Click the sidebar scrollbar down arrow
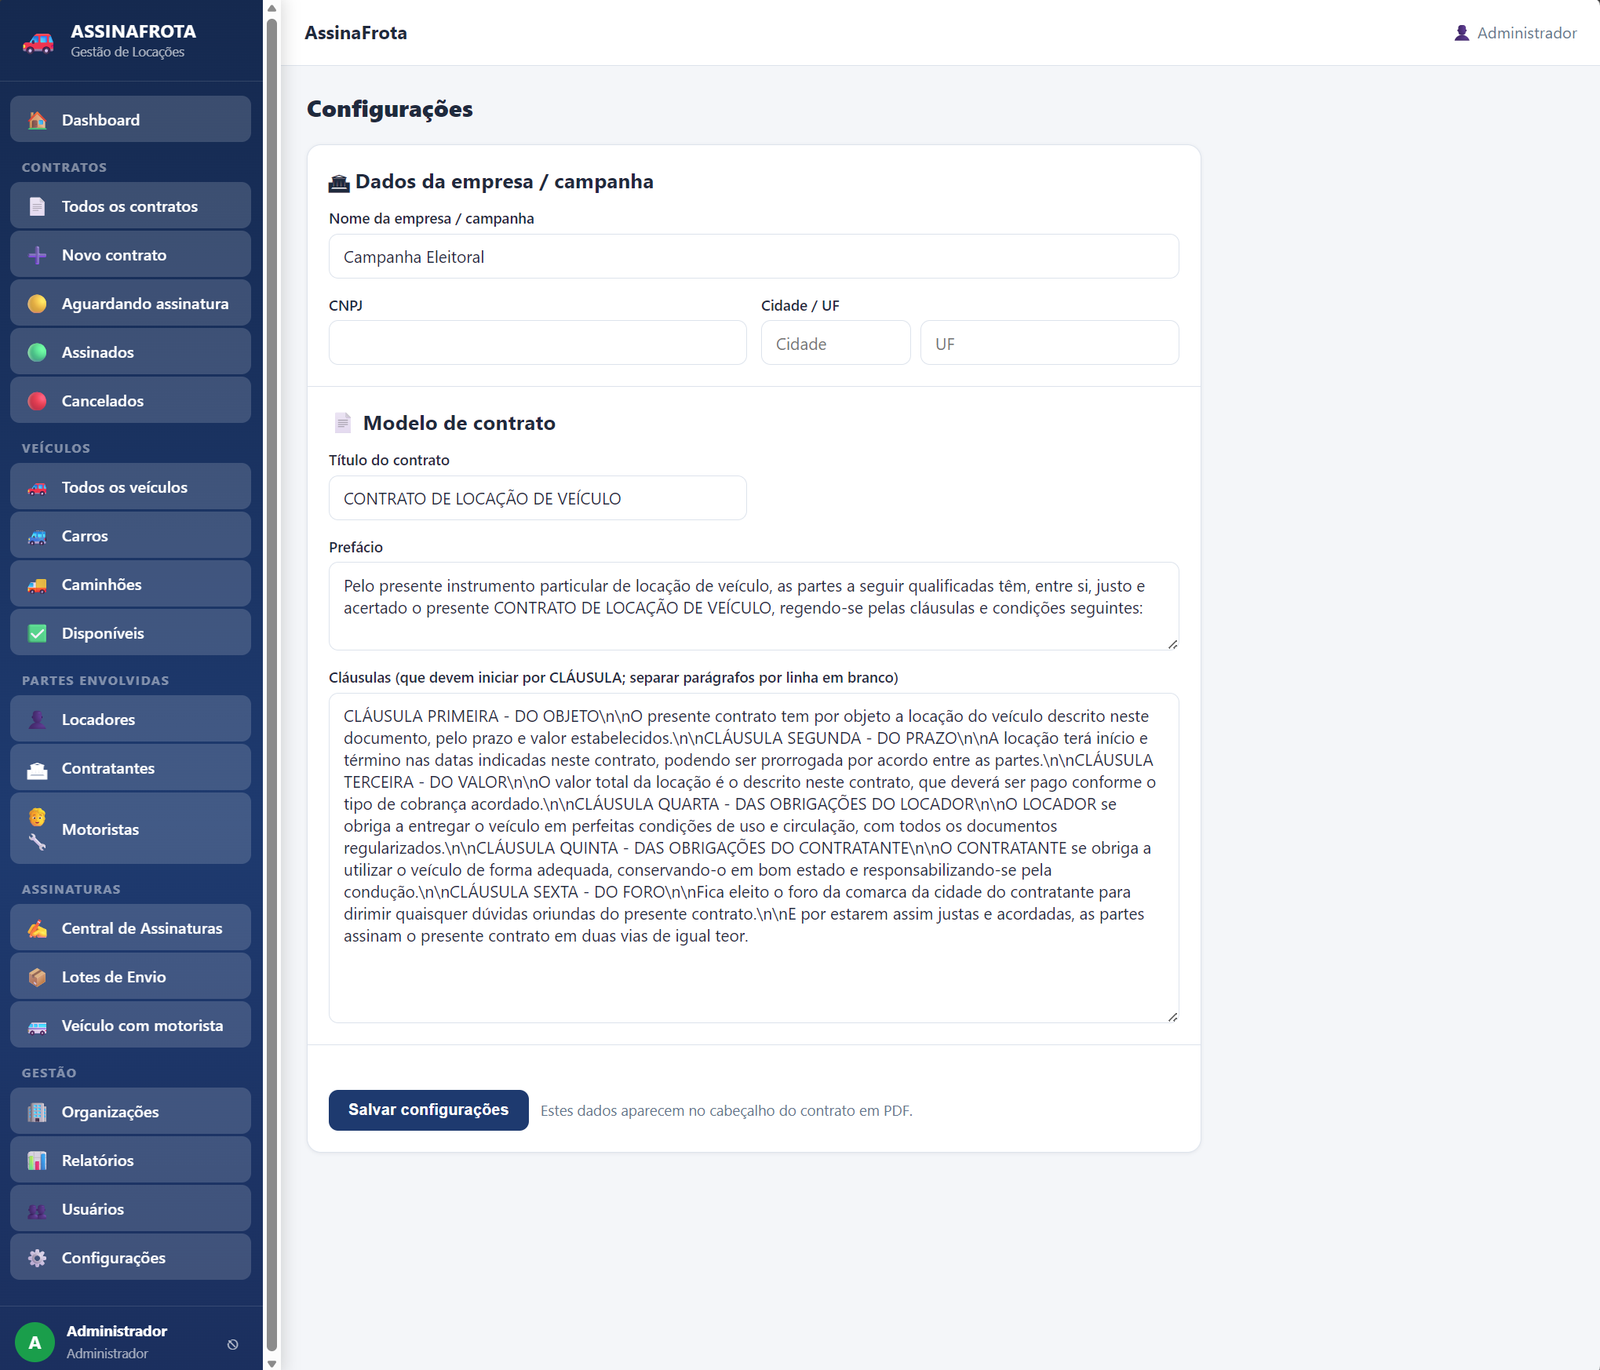1600x1370 pixels. click(x=272, y=1363)
